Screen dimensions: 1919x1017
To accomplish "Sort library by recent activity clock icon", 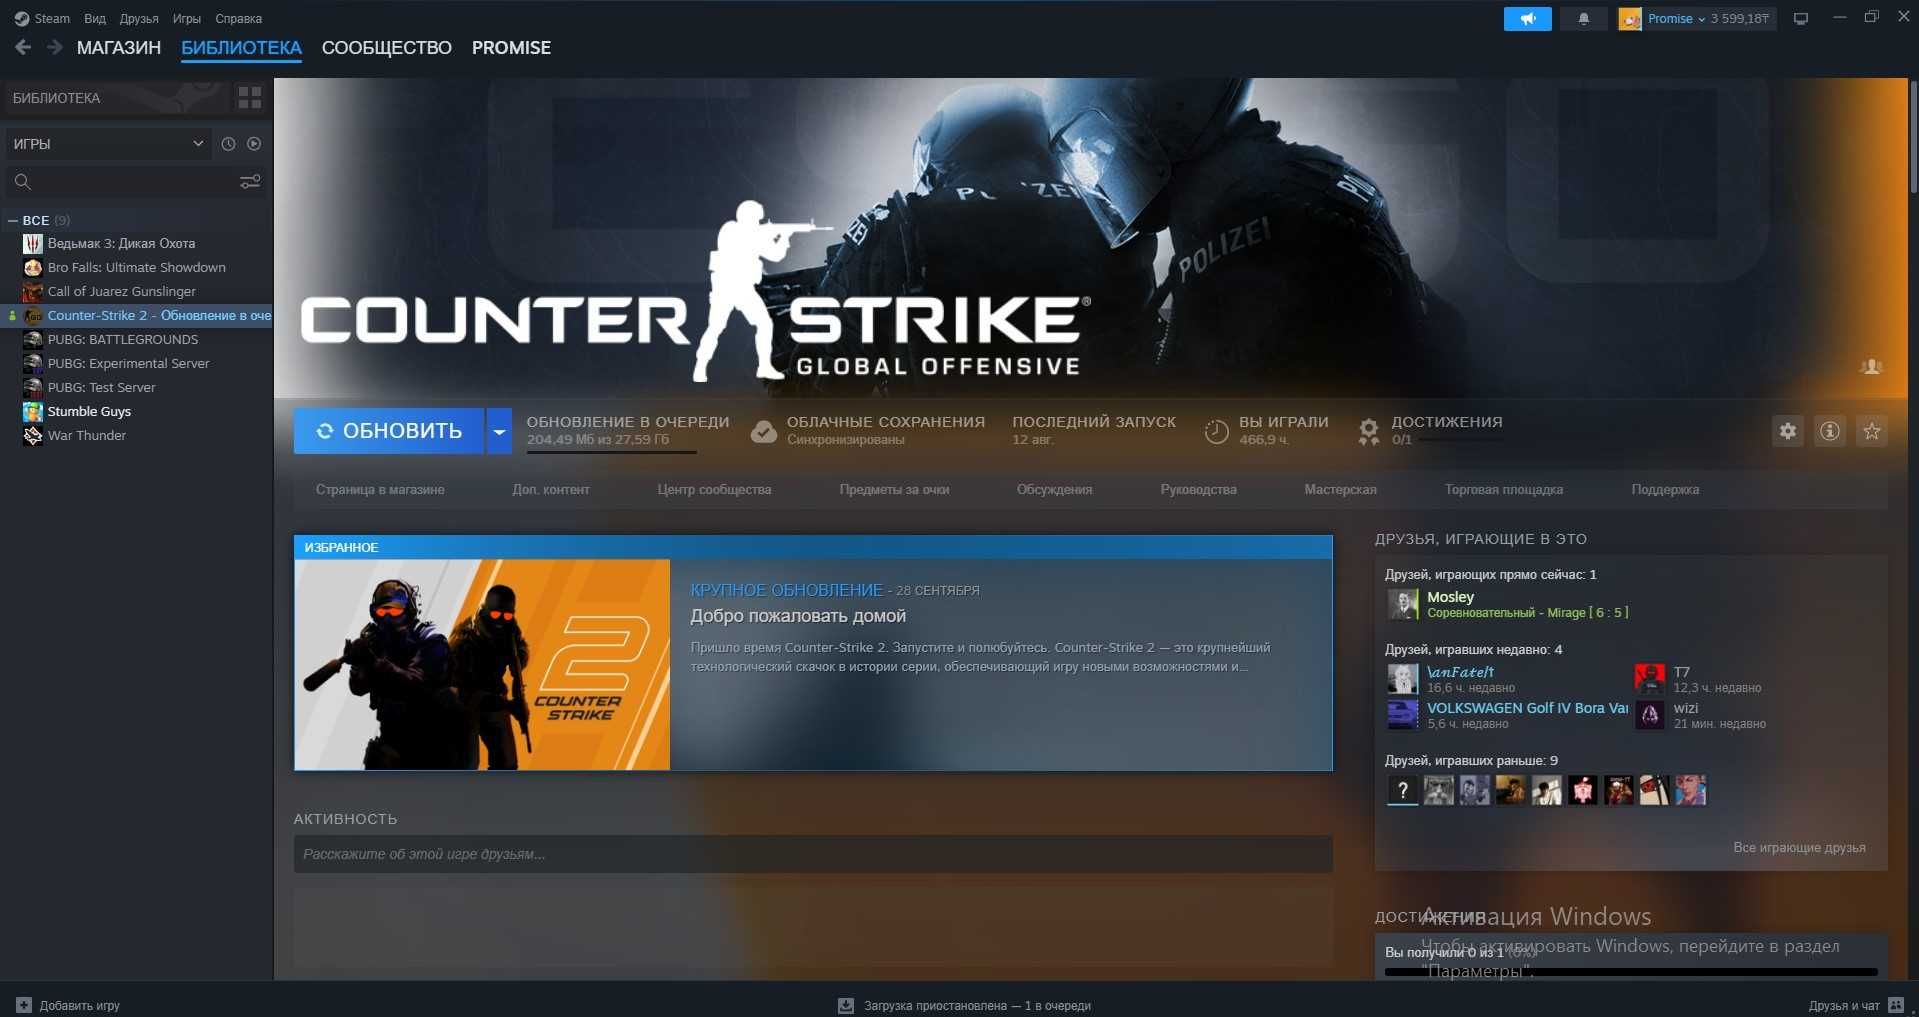I will tap(228, 144).
